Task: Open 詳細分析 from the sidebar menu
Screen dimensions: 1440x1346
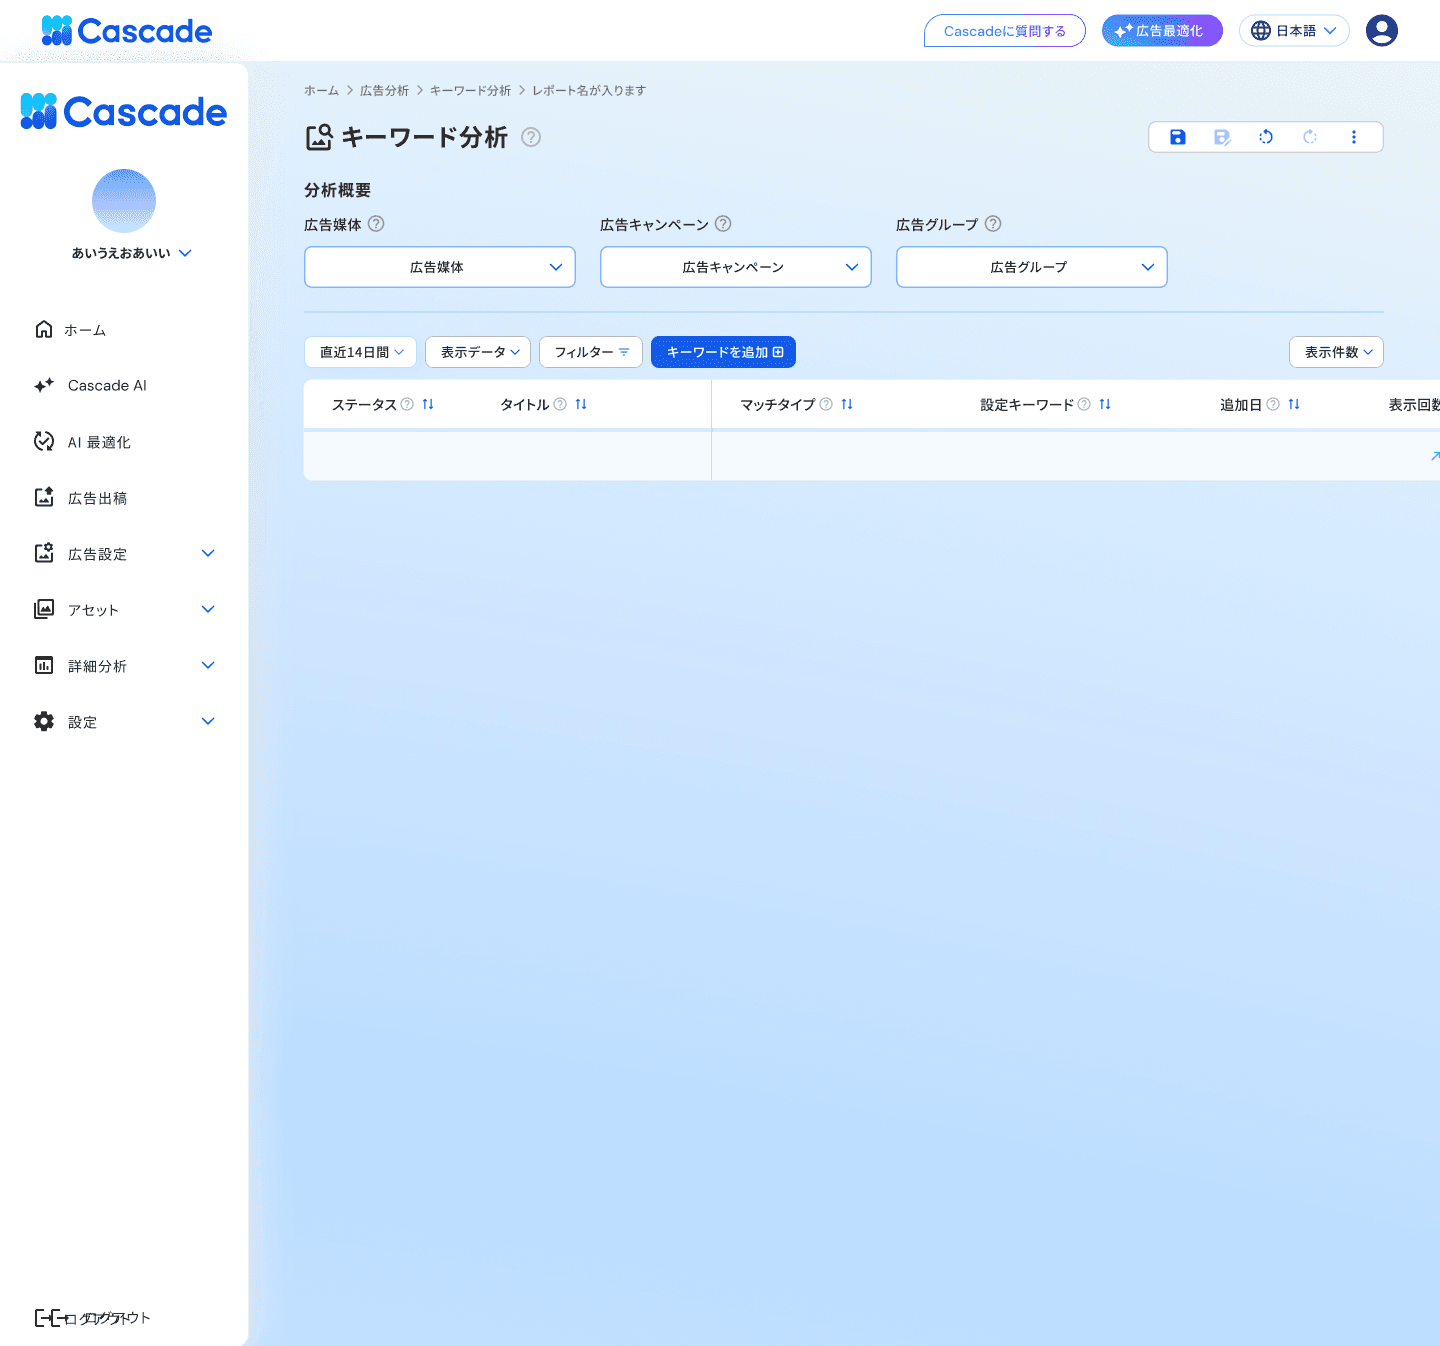Action: pyautogui.click(x=97, y=665)
